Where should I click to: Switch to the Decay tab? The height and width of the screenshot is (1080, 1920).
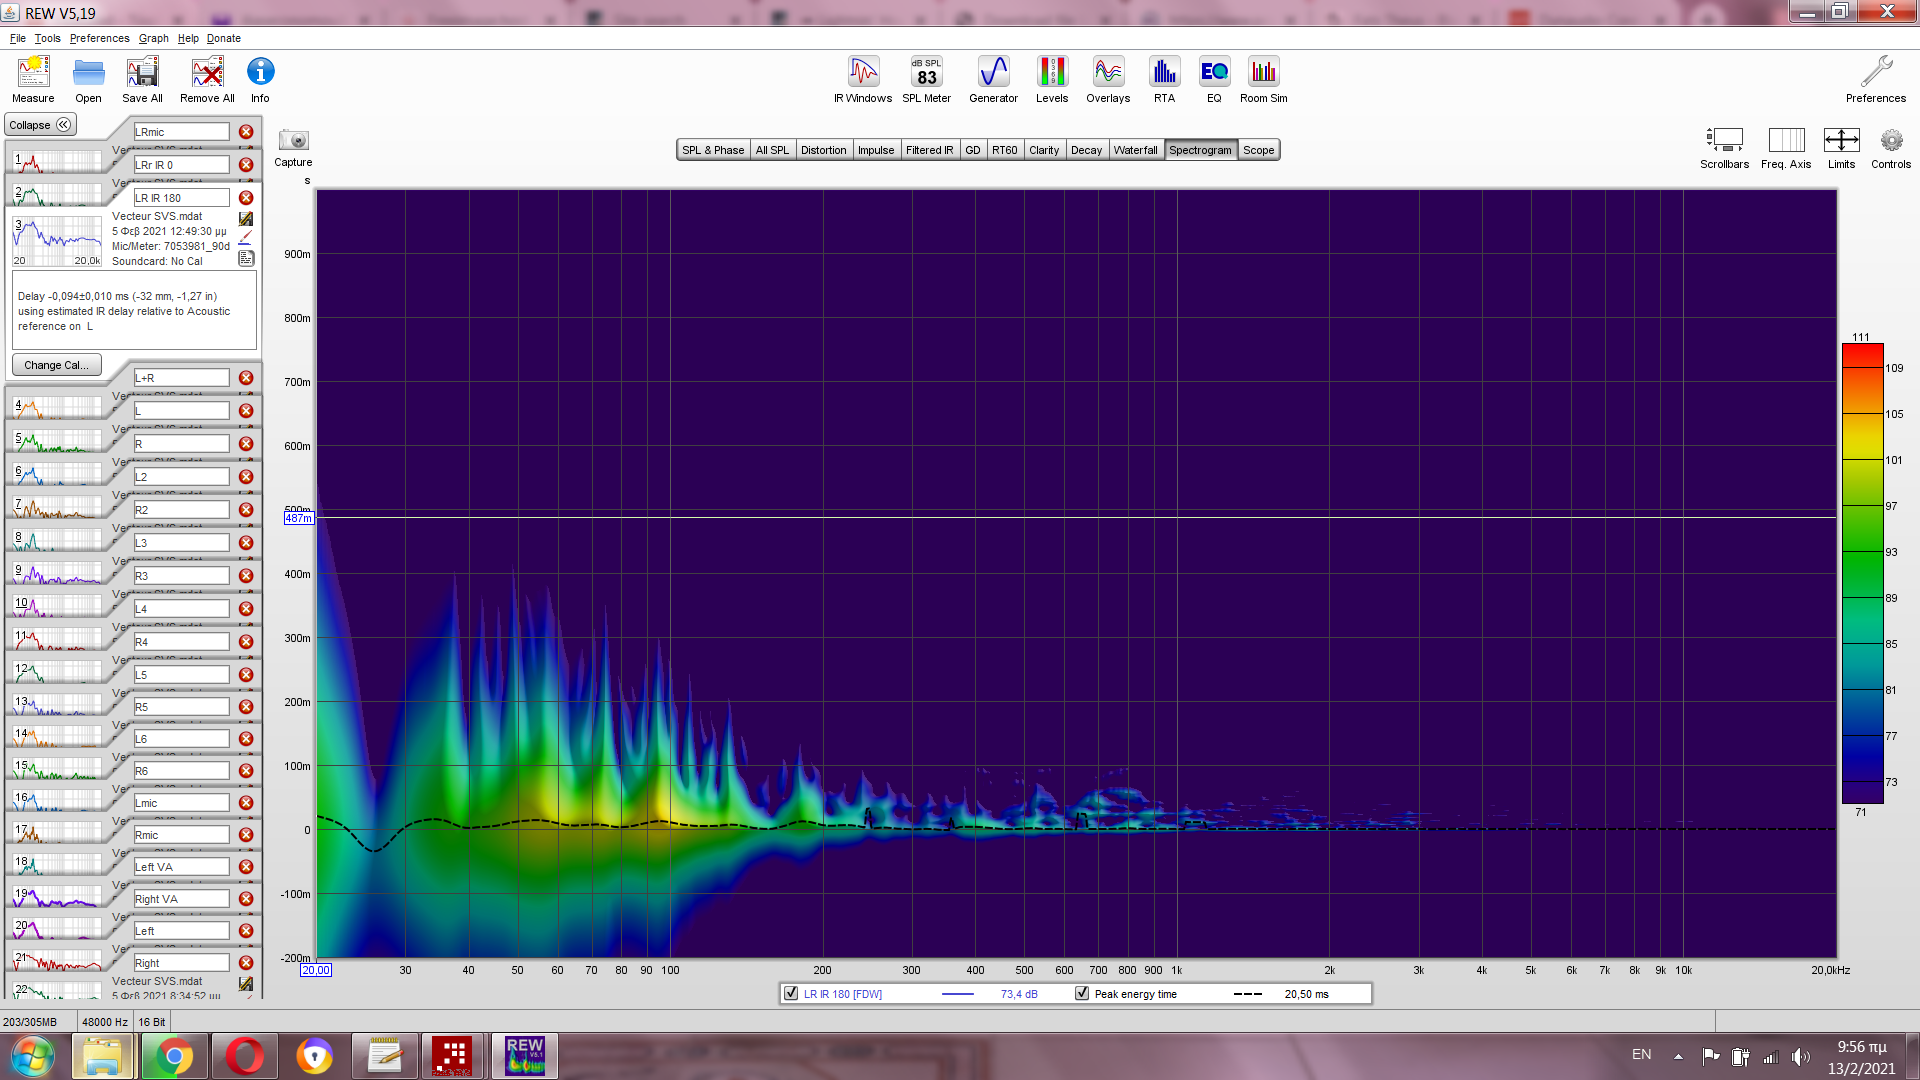[1086, 150]
